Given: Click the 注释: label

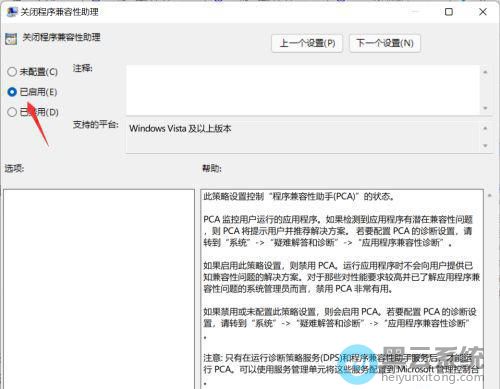Looking at the screenshot, I should tap(83, 68).
